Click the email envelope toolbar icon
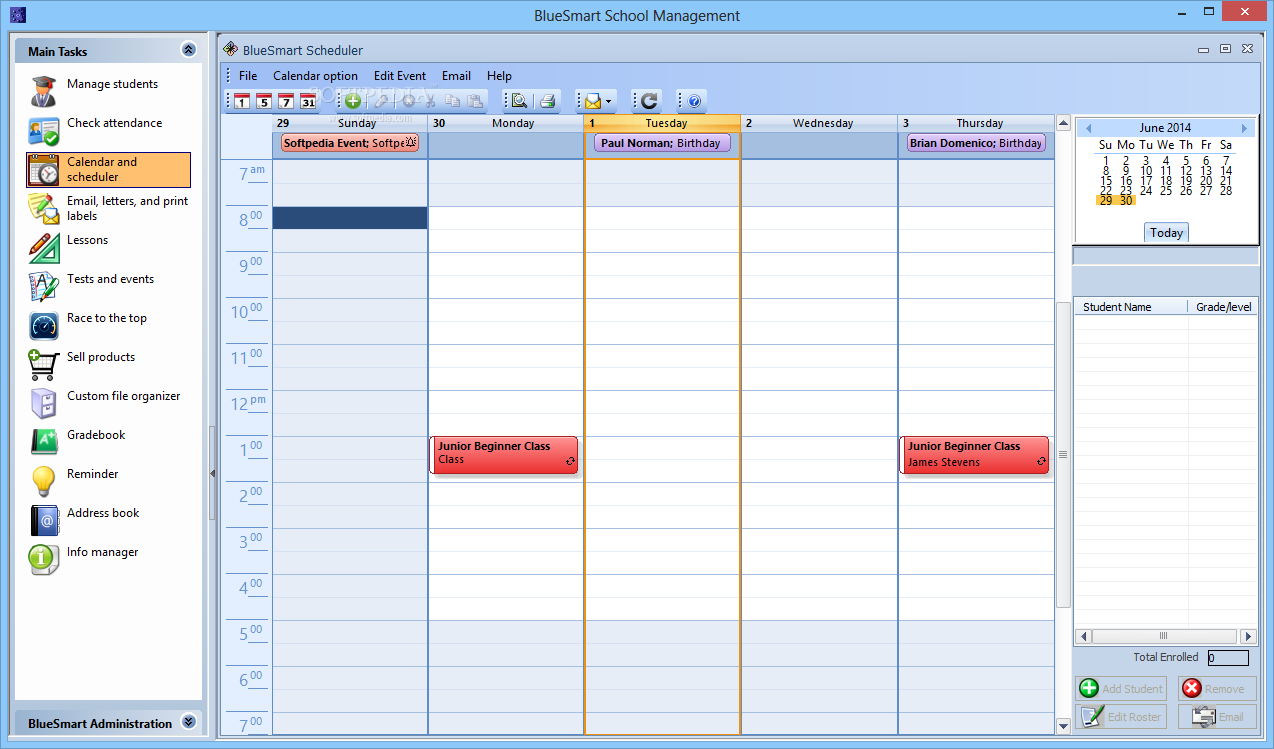1274x749 pixels. (x=593, y=101)
